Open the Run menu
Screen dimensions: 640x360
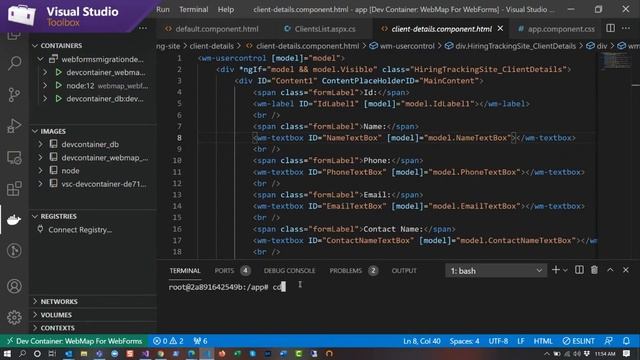coord(163,9)
